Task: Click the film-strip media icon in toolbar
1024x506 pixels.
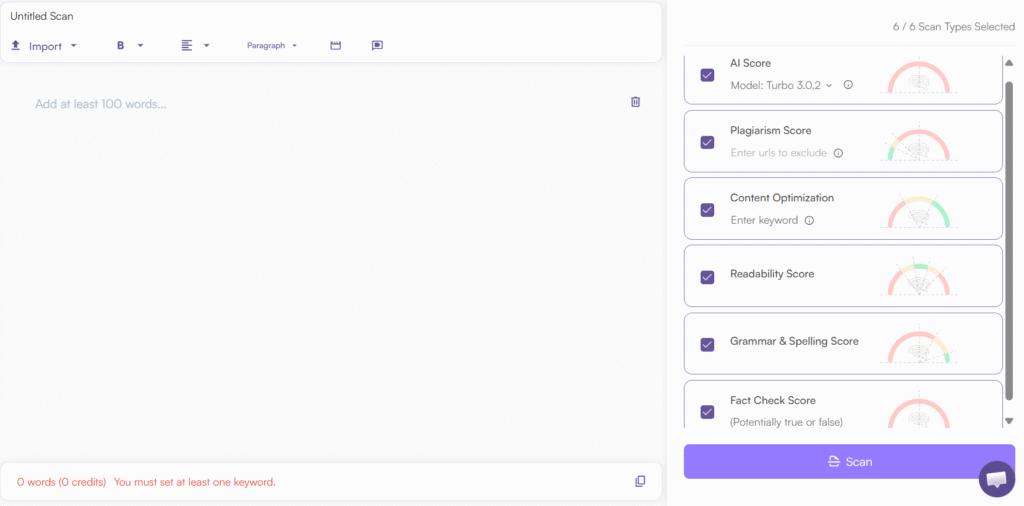Action: [336, 46]
